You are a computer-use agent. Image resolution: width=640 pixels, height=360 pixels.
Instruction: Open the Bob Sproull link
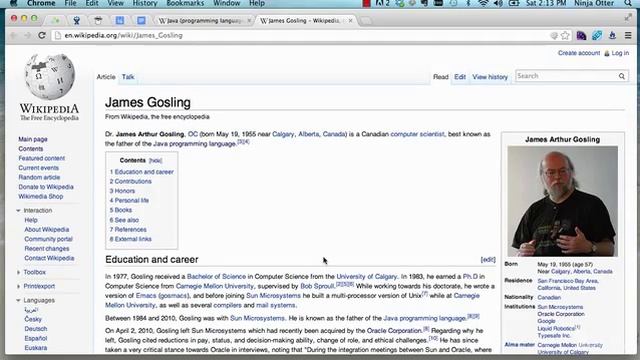317,286
